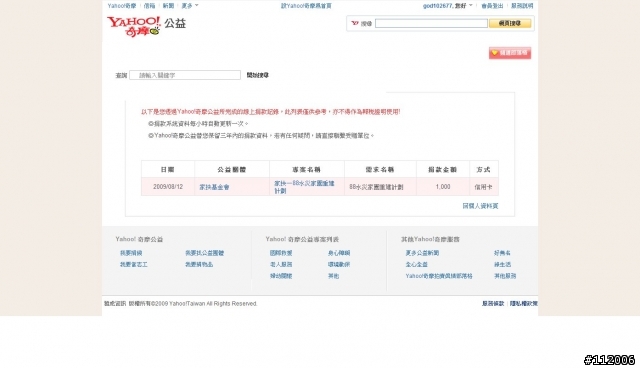Viewport: 640px width, 368px height.
Task: Click the 專案名稱 column header
Action: tap(307, 169)
